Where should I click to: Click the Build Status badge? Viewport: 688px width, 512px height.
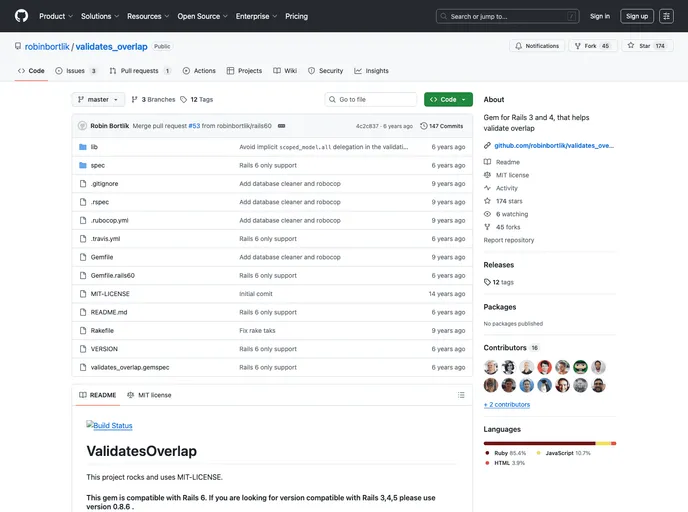pyautogui.click(x=109, y=425)
